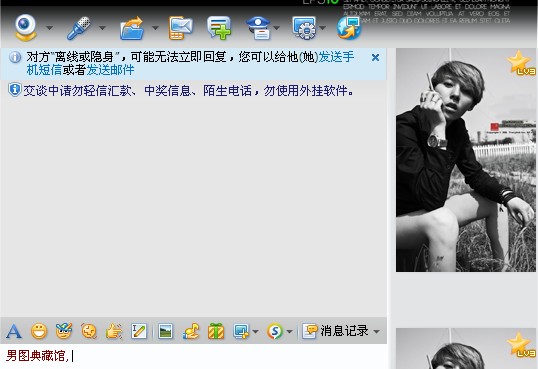Open the magic emoticon icon
Screen dimensions: 538x369
click(64, 331)
